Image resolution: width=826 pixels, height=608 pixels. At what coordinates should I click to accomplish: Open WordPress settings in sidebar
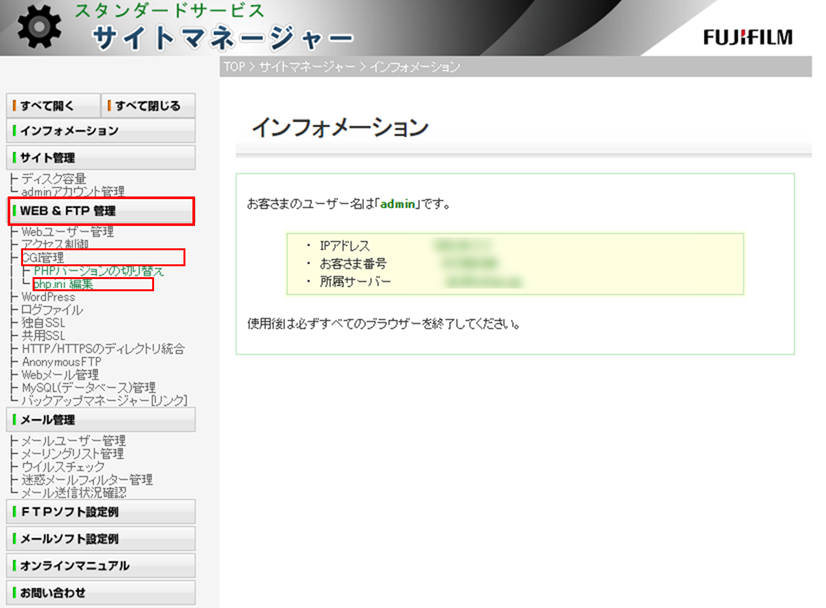pos(48,297)
